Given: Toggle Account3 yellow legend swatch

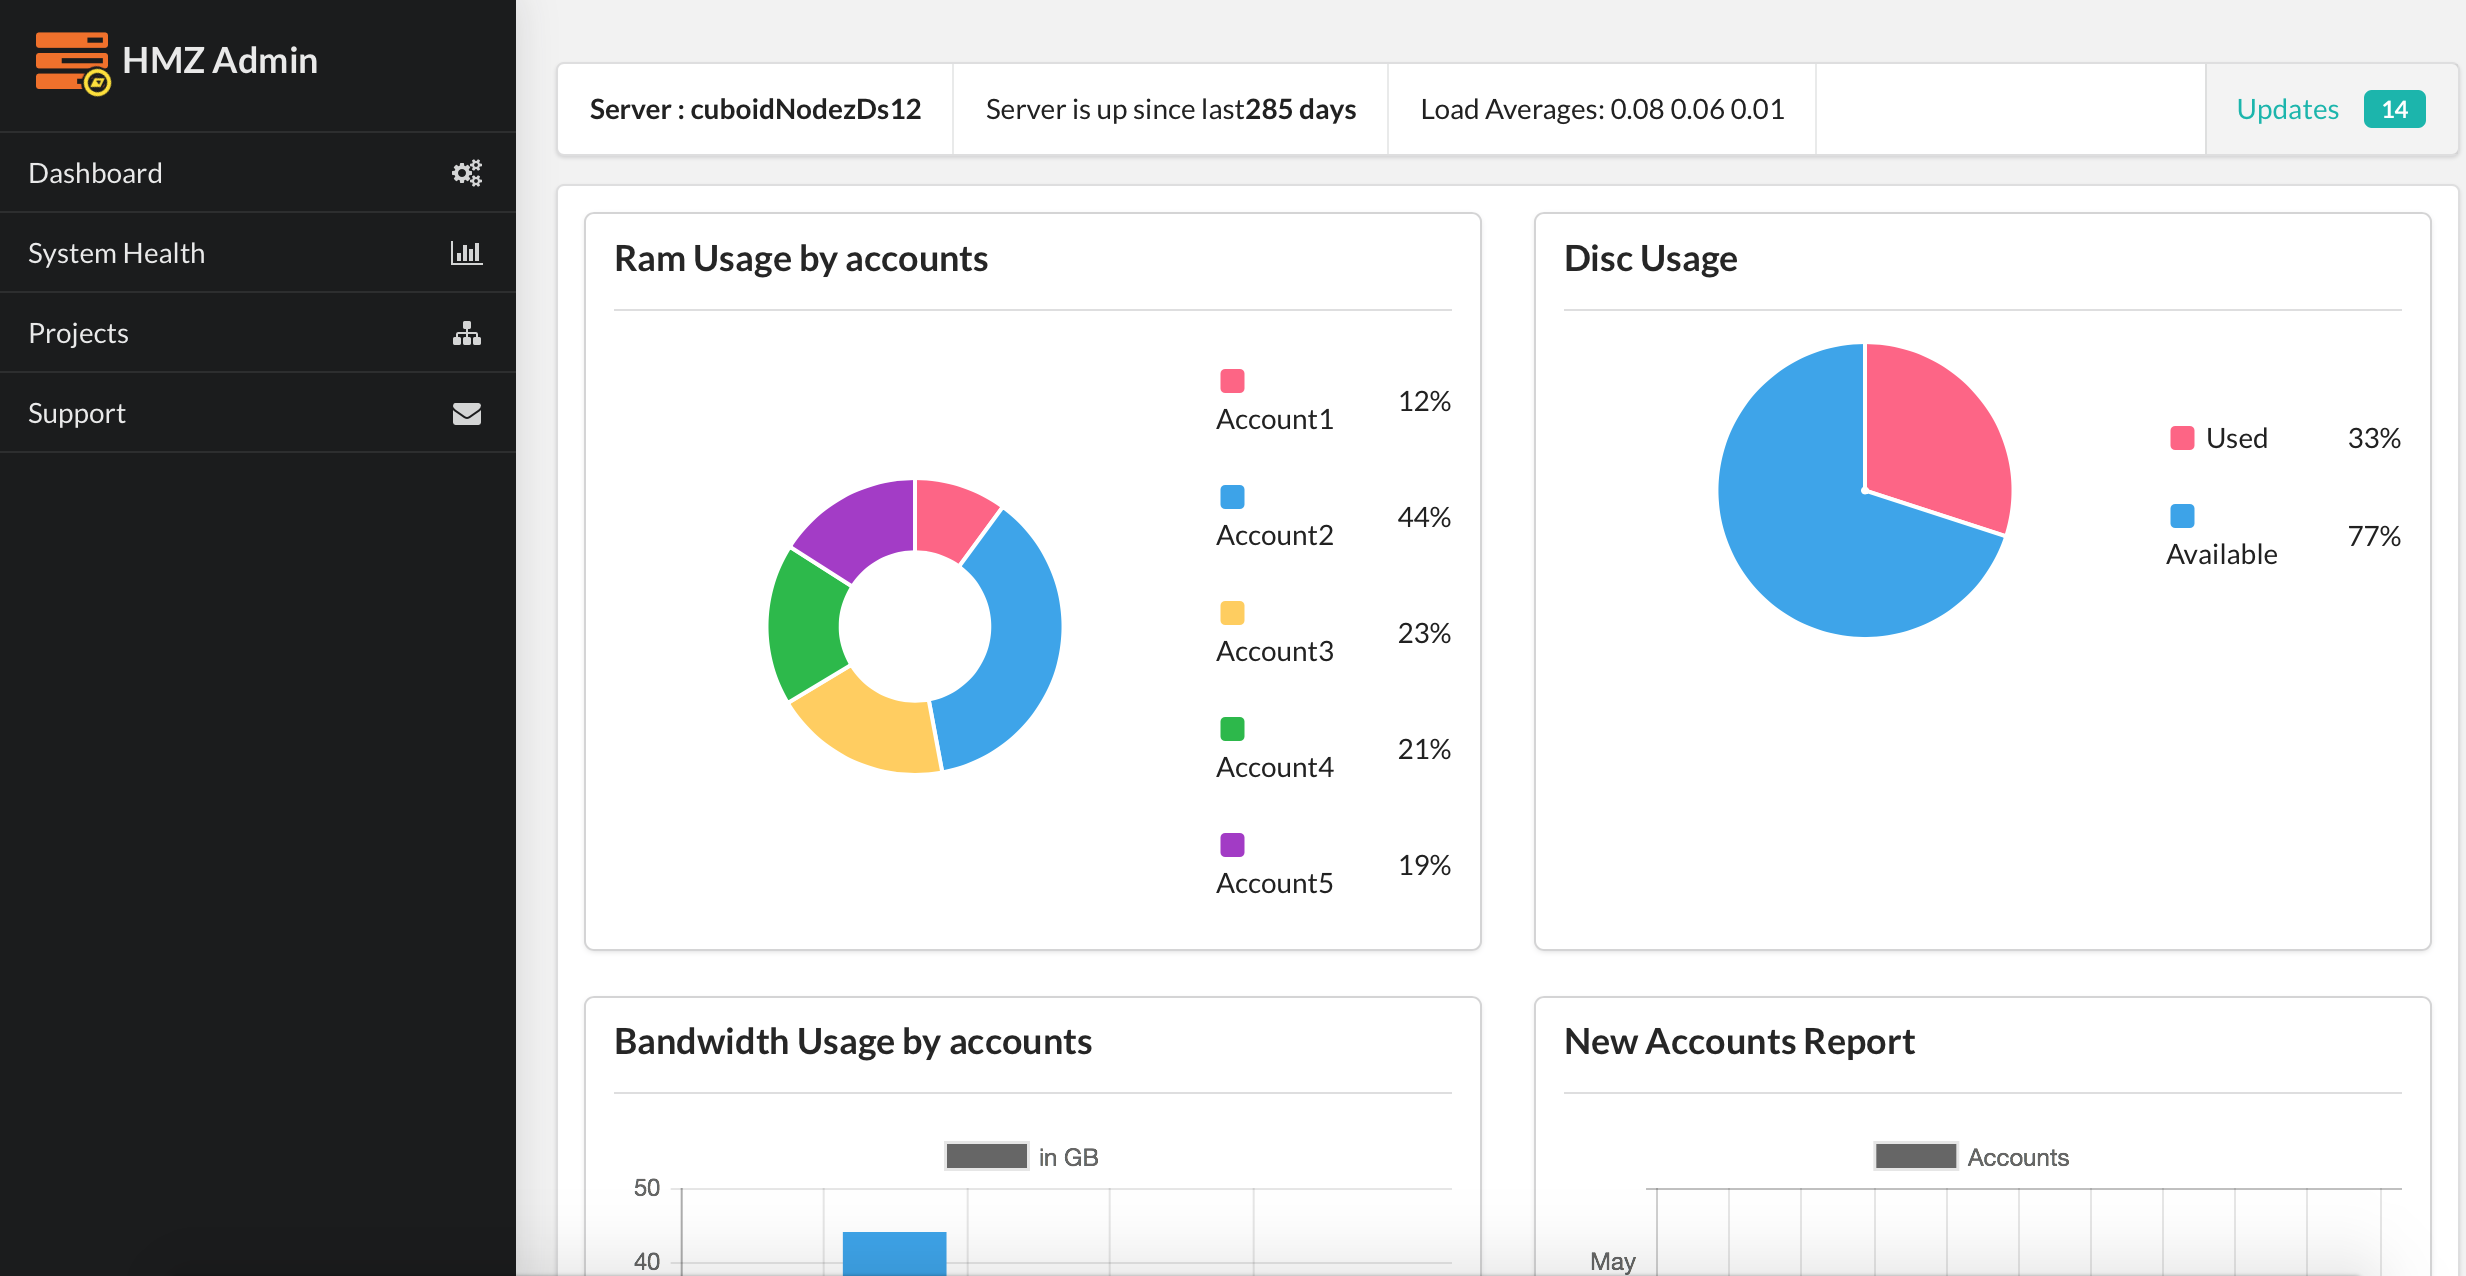Looking at the screenshot, I should pos(1232,613).
